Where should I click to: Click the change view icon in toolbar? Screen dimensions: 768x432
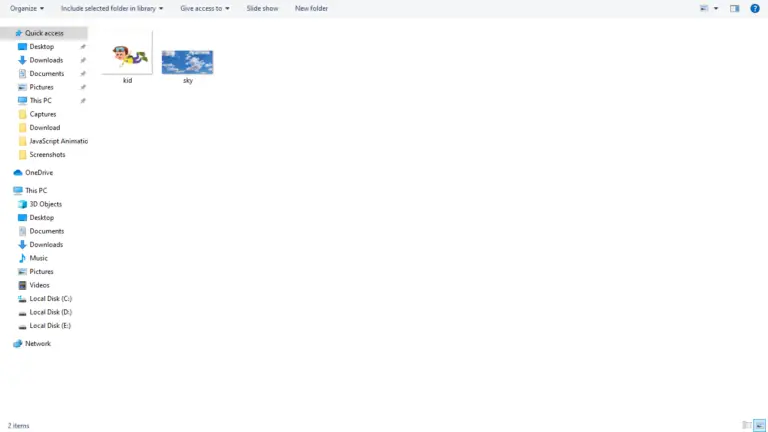pyautogui.click(x=704, y=8)
